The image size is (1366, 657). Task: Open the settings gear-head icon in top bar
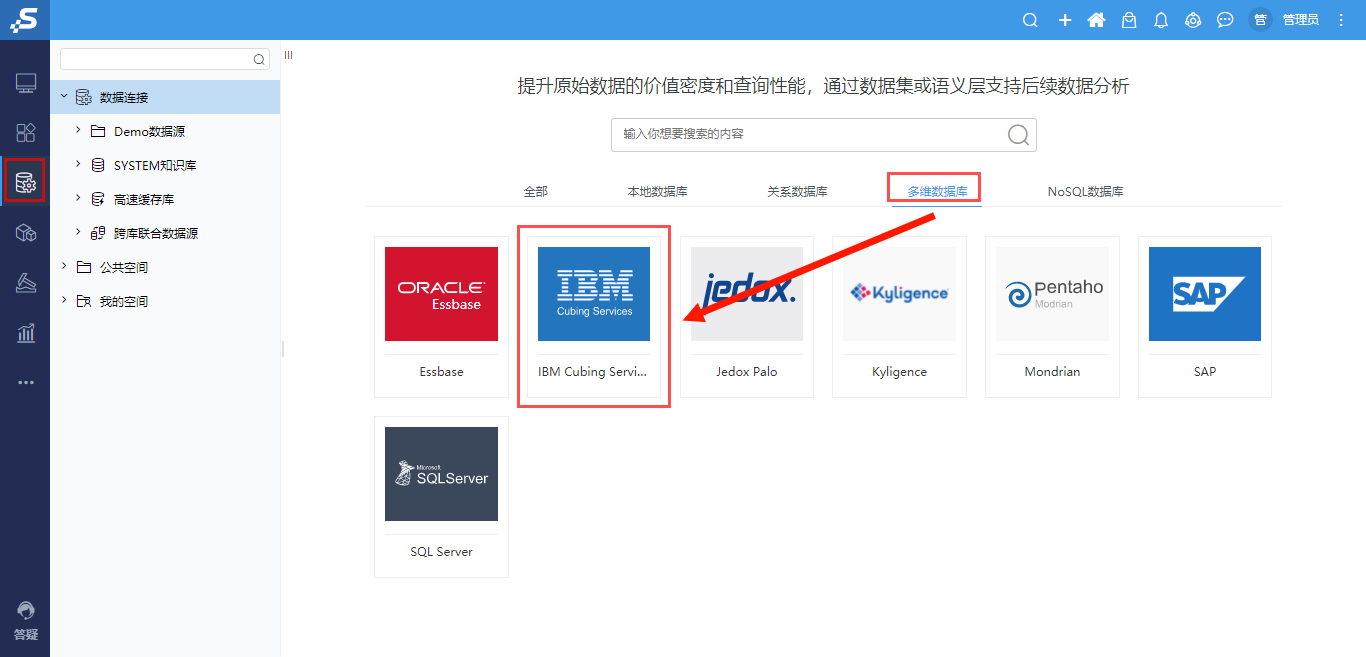[1193, 20]
